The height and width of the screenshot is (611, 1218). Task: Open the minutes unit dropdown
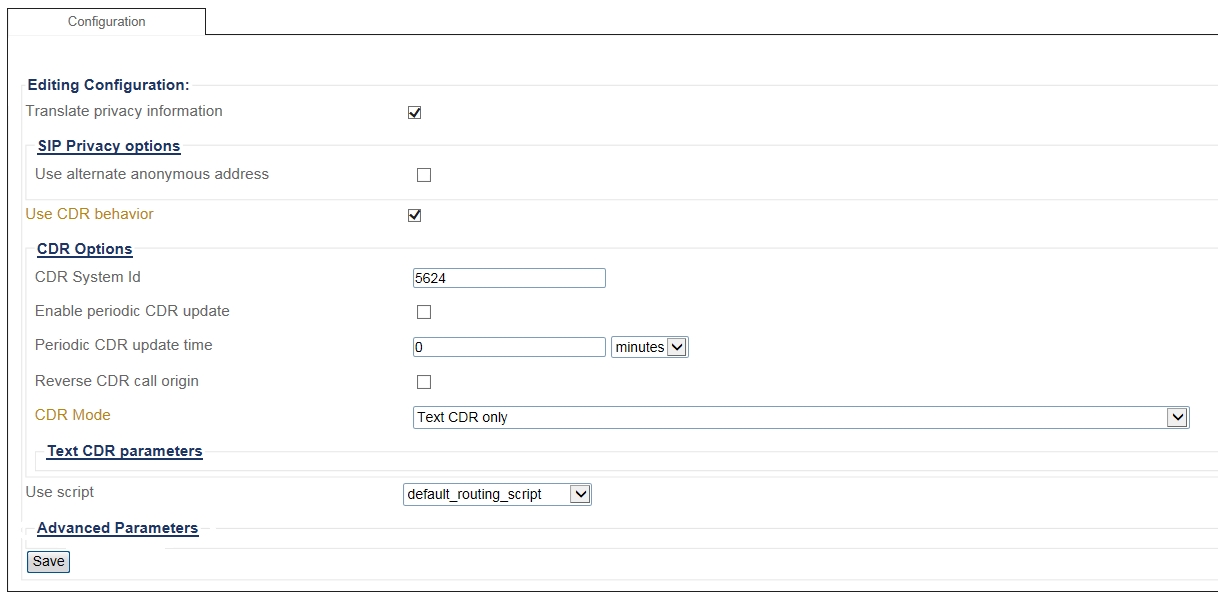(x=650, y=347)
